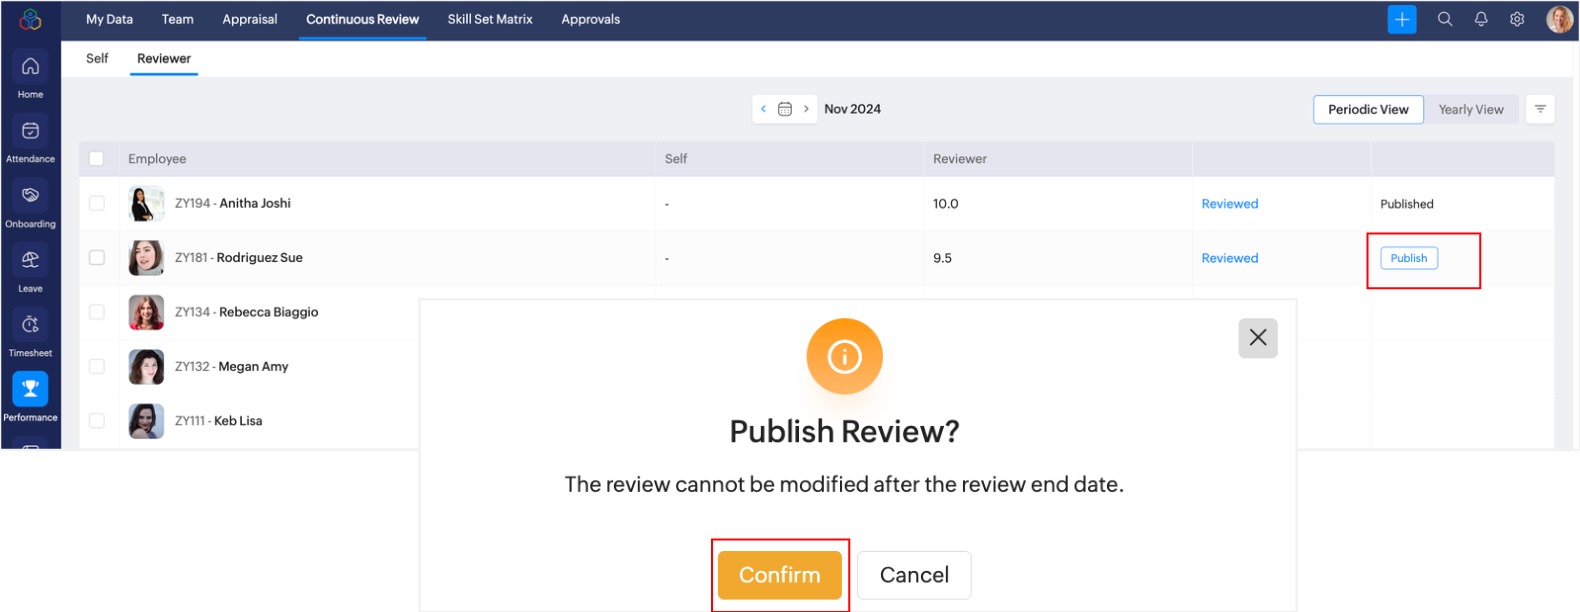Image resolution: width=1580 pixels, height=612 pixels.
Task: Advance to next month arrow
Action: tap(806, 109)
